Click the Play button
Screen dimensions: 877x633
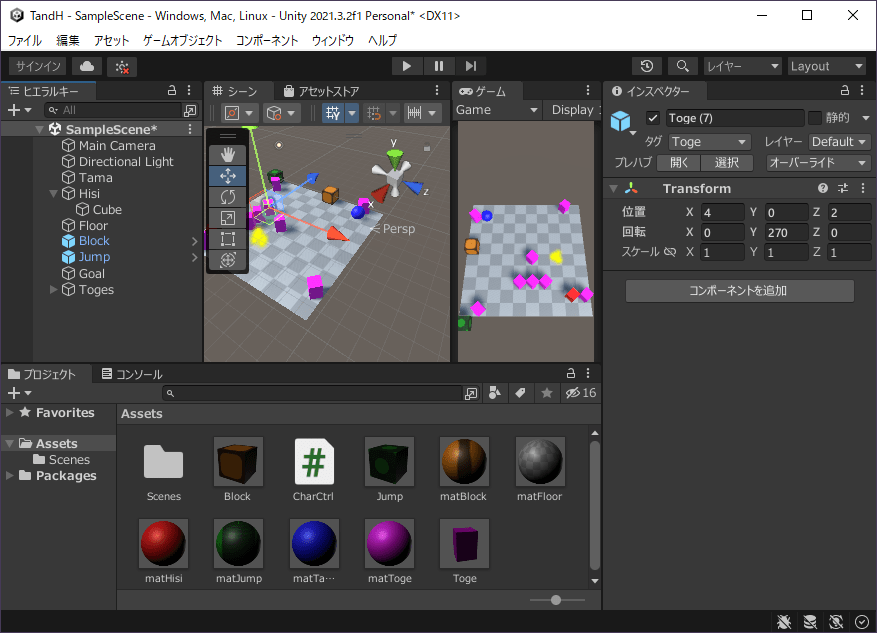click(x=407, y=66)
